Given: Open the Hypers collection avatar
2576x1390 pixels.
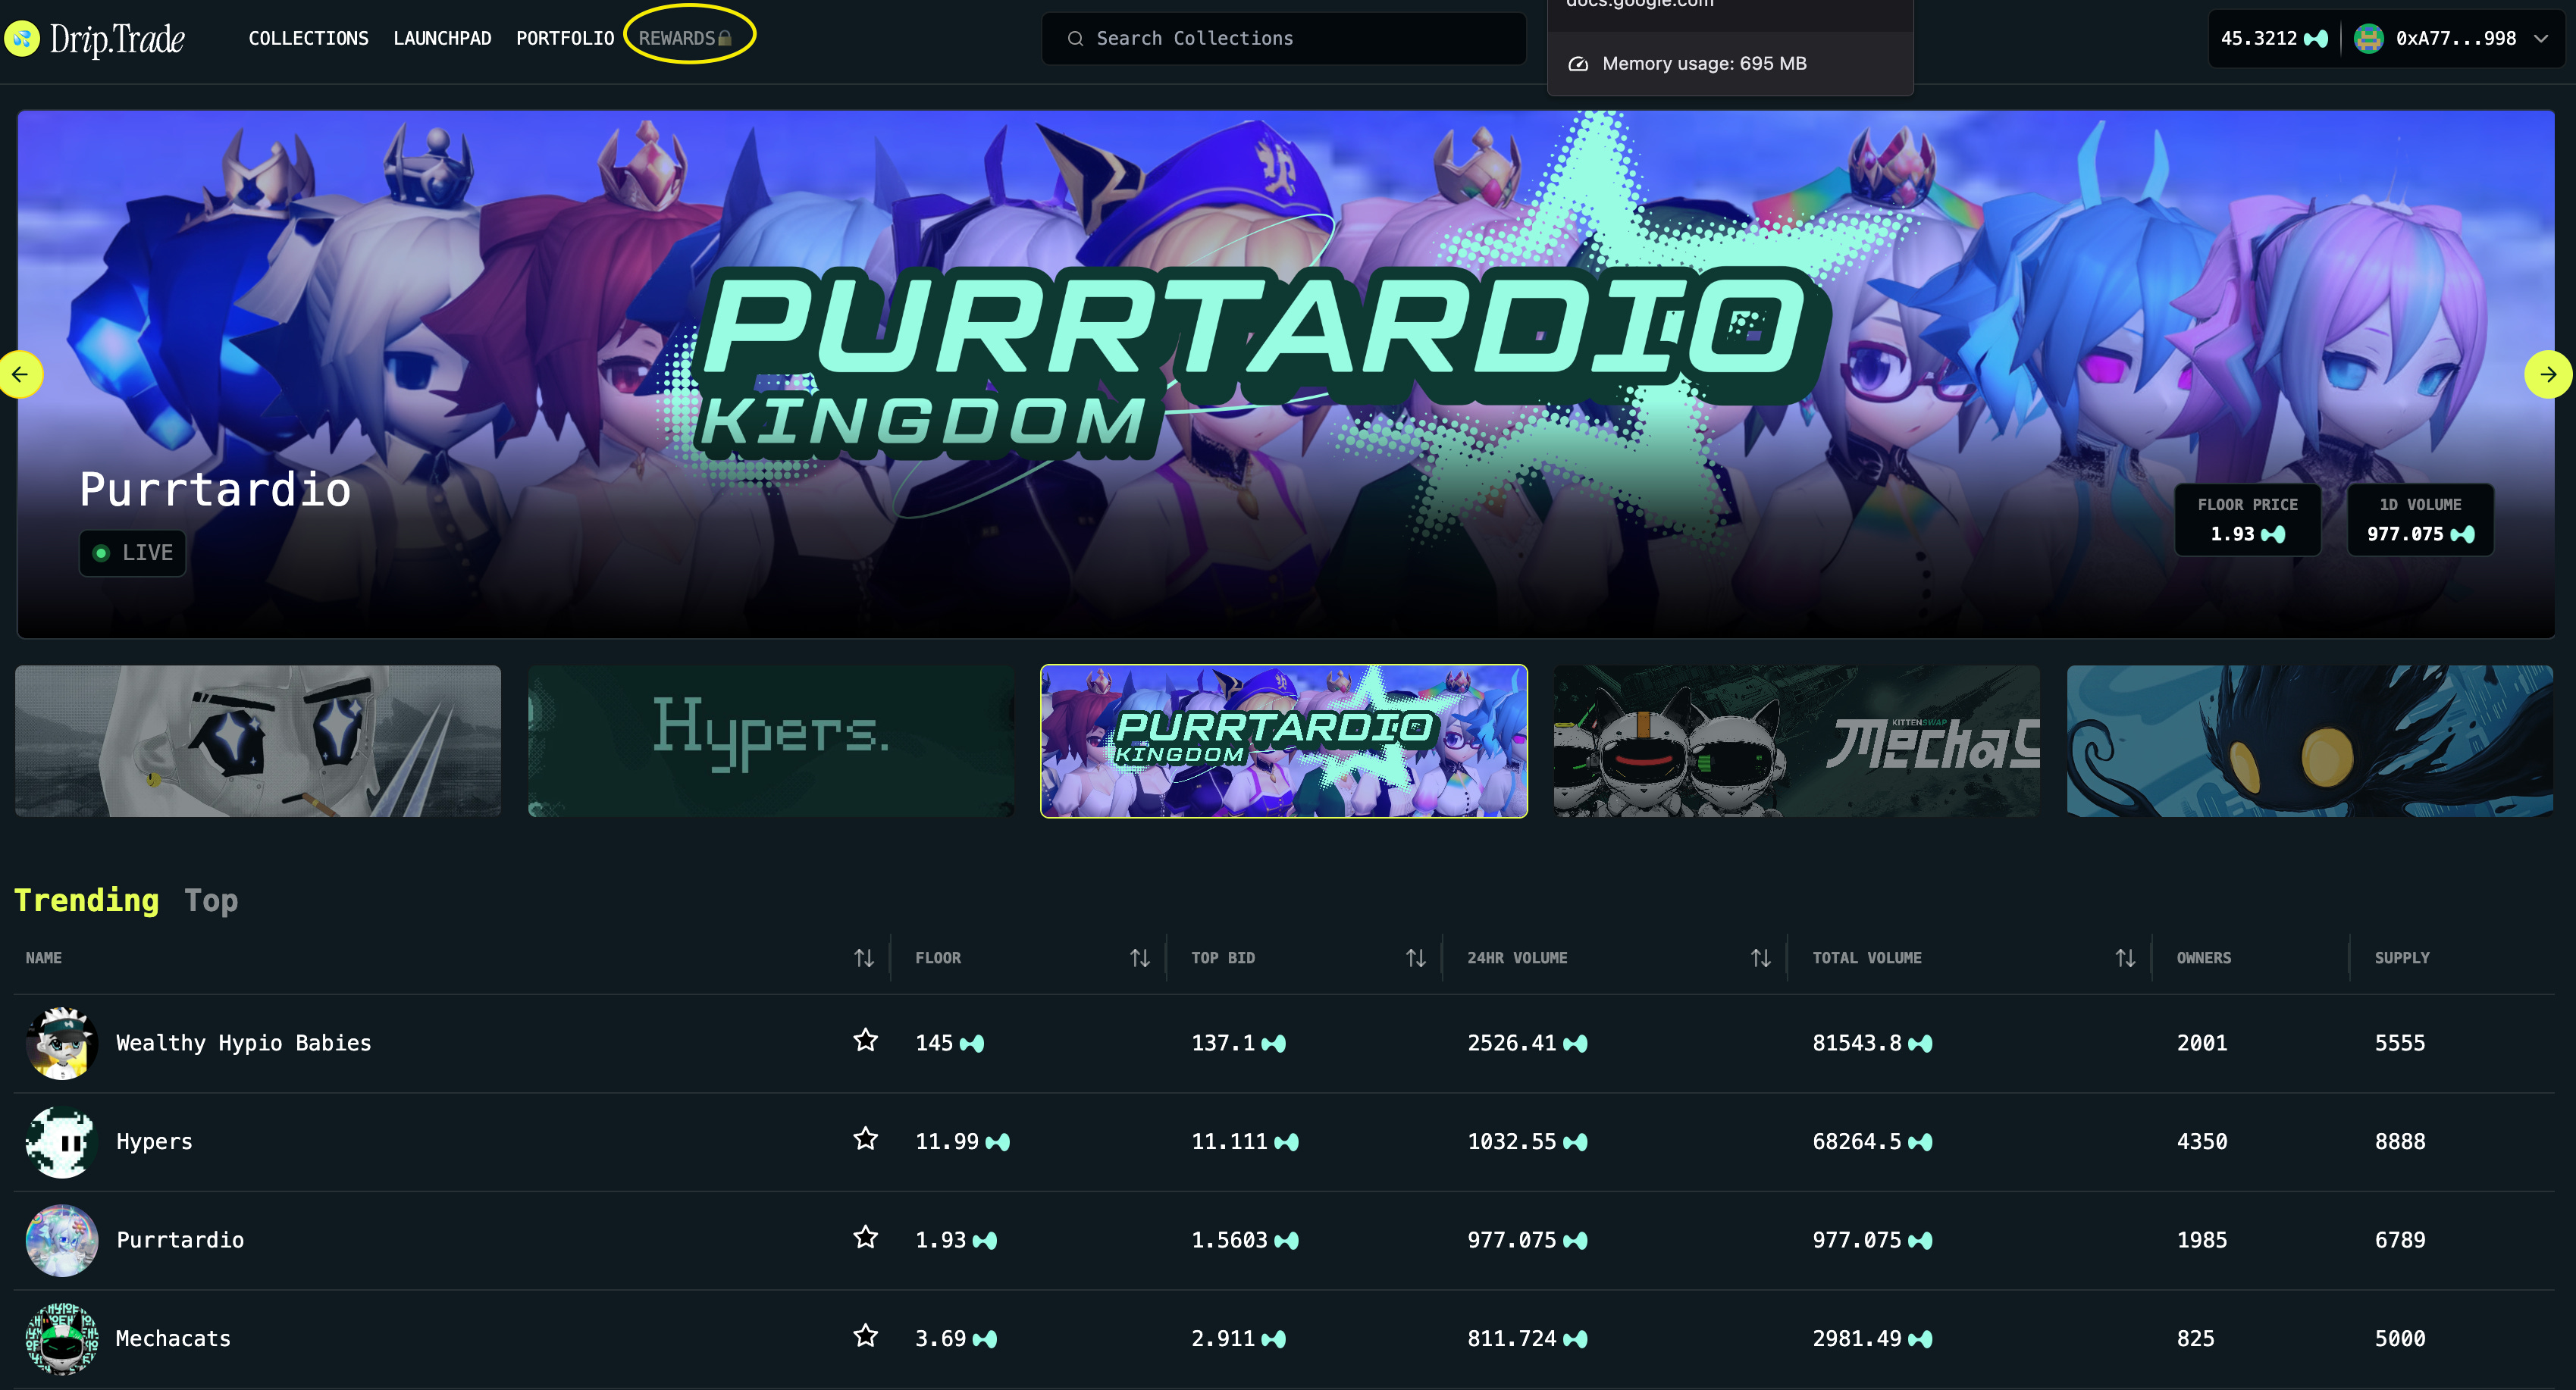Looking at the screenshot, I should 62,1142.
